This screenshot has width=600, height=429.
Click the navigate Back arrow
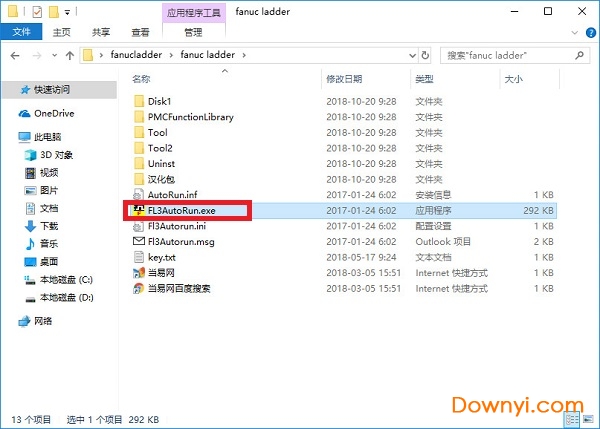[x=14, y=52]
